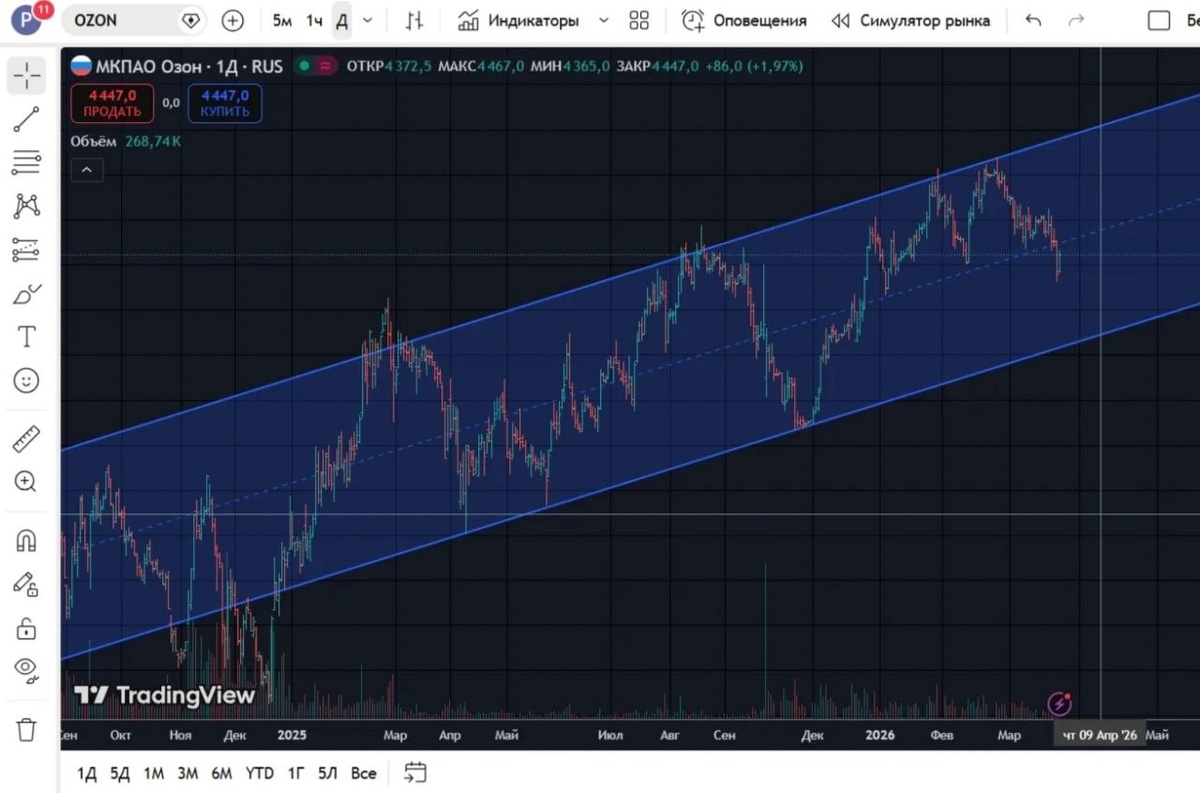Select the 1Д date range
Image resolution: width=1200 pixels, height=793 pixels.
click(87, 773)
